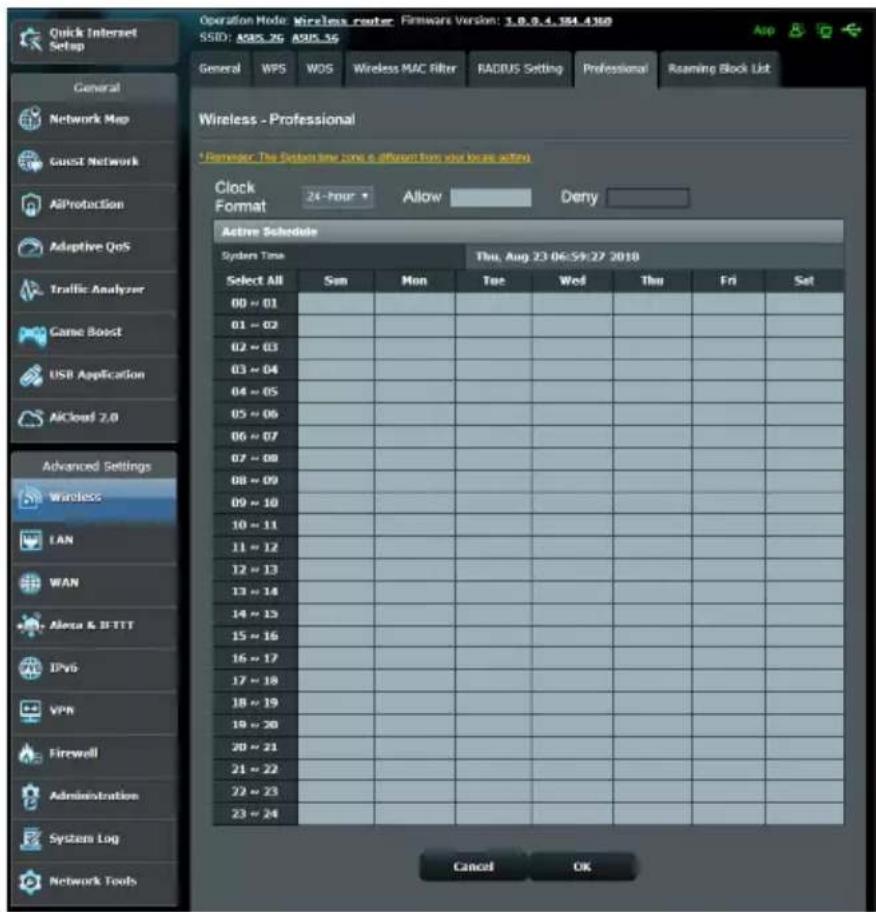Click the Wireless router operation mode link
This screenshot has width=876, height=912.
[x=343, y=22]
